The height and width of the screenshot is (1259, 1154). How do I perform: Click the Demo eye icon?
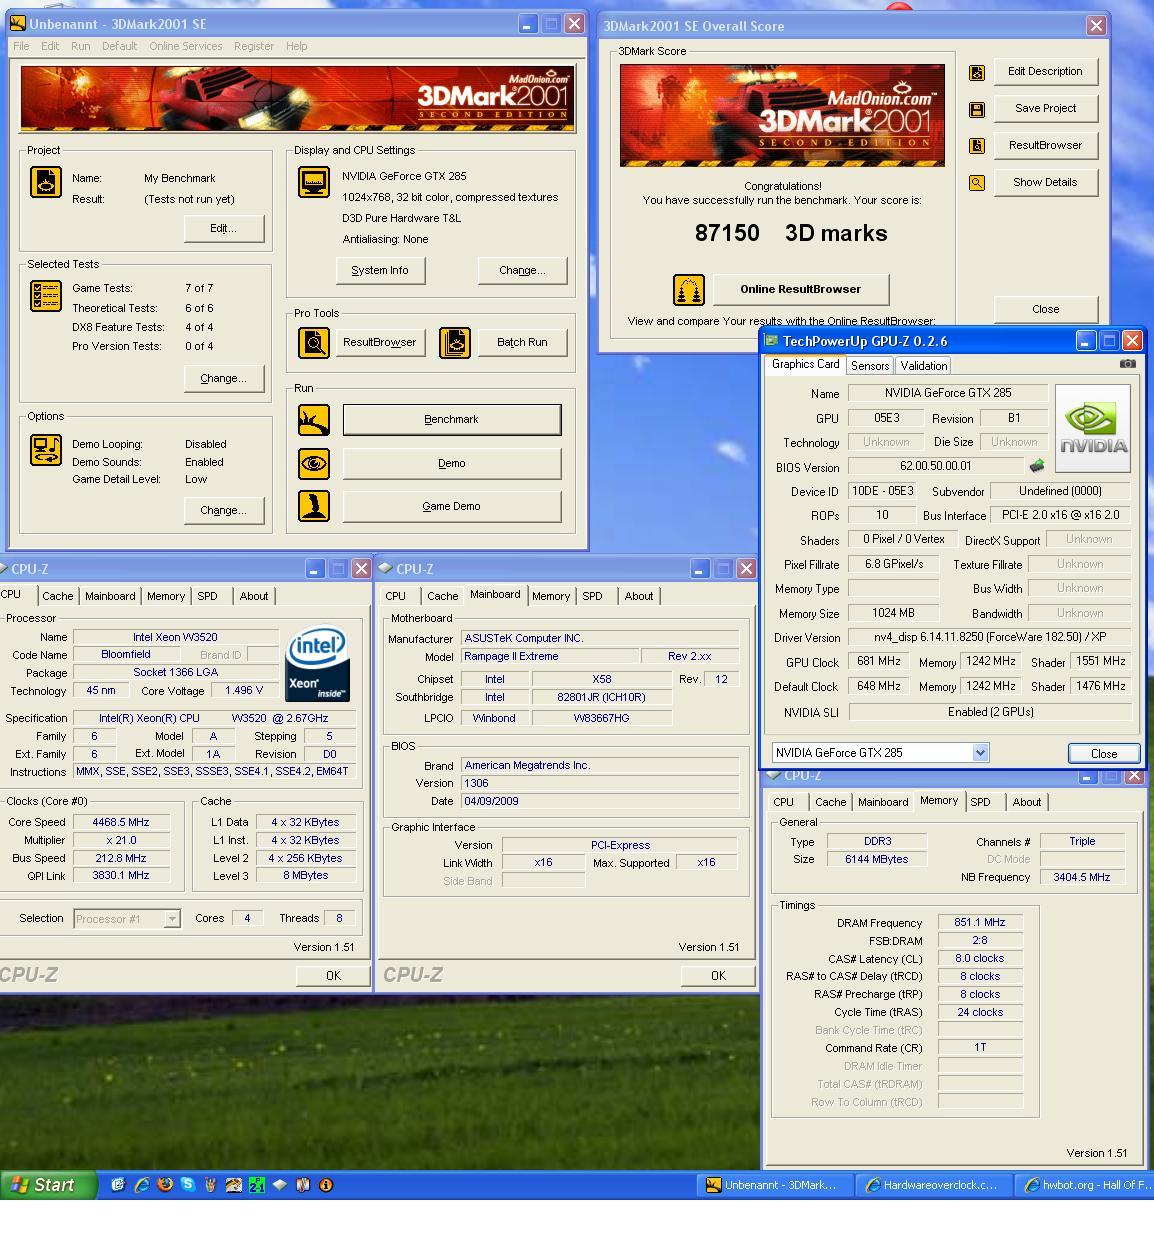coord(314,464)
